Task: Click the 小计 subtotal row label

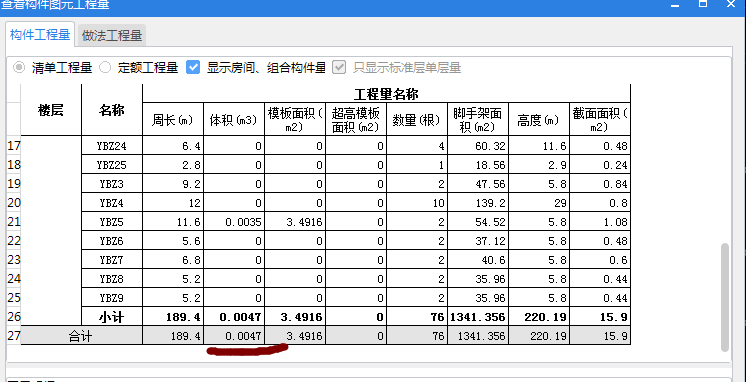Action: (x=112, y=317)
